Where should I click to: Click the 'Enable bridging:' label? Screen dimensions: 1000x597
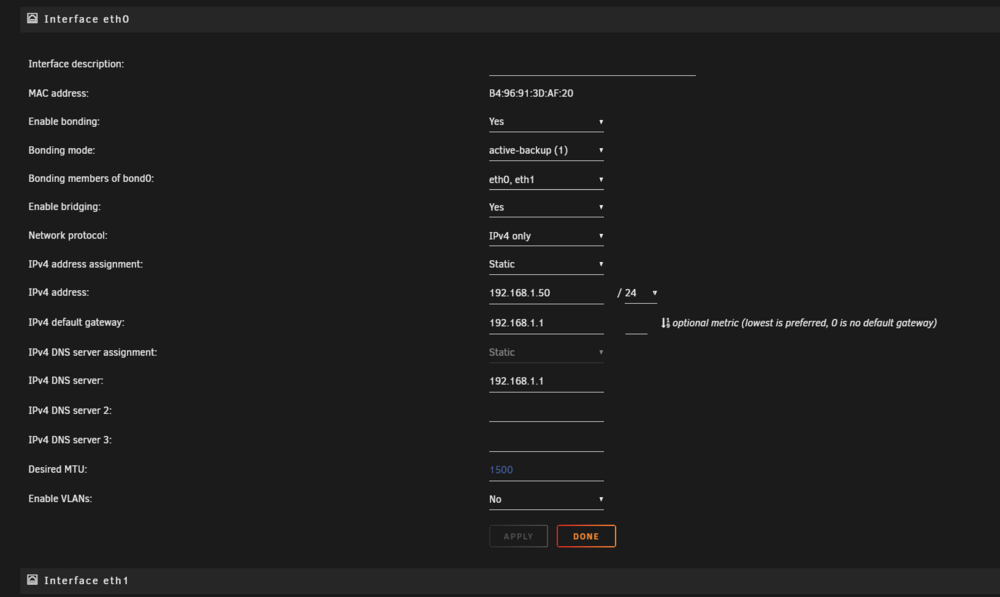click(x=64, y=207)
